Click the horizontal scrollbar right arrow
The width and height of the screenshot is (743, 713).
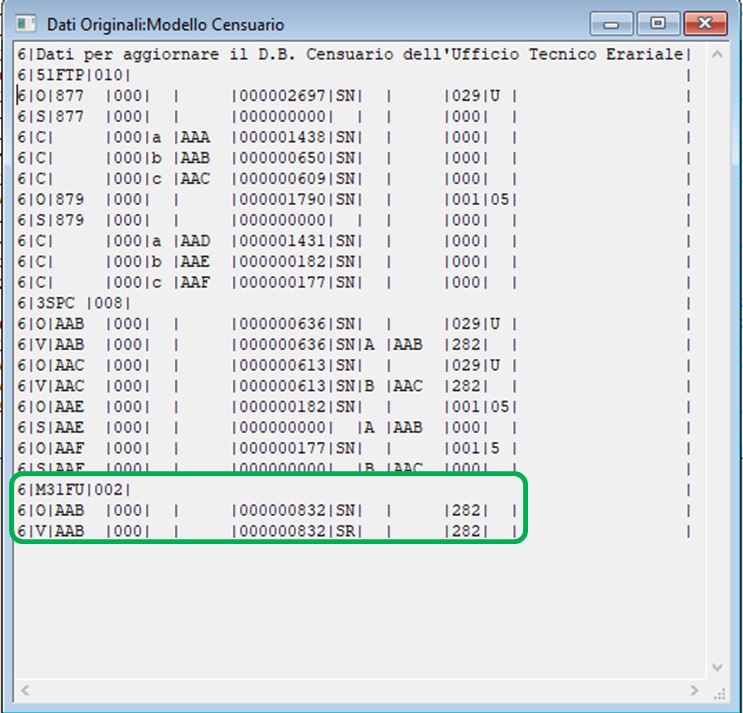(x=695, y=690)
